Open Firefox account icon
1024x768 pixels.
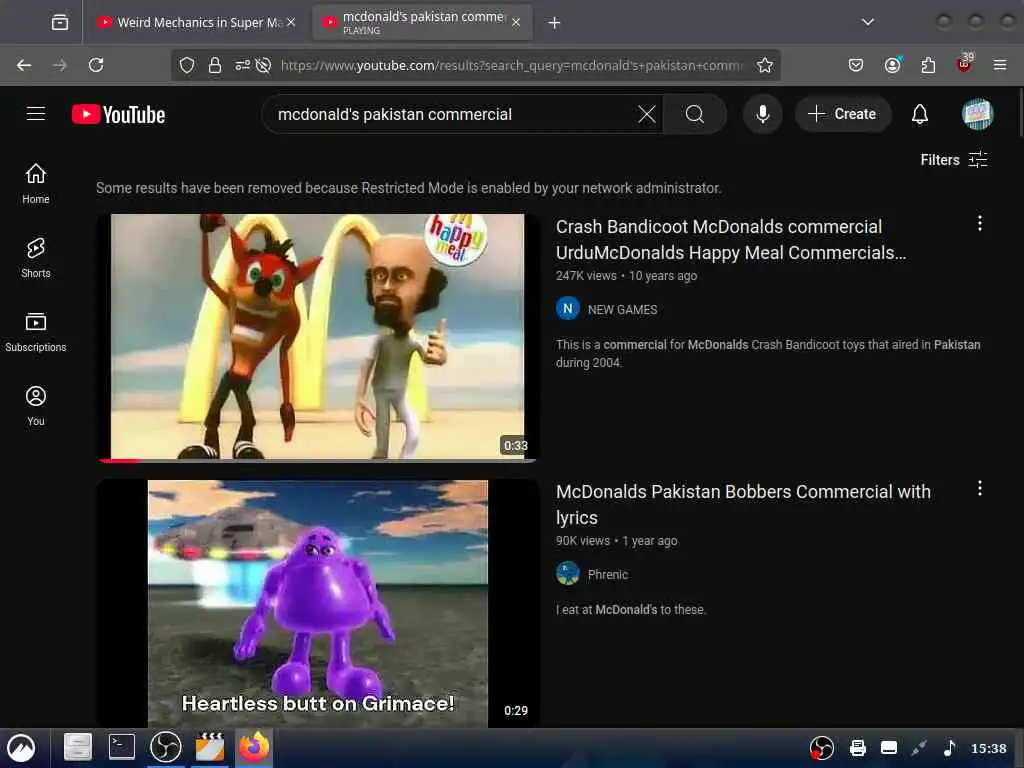coord(893,65)
